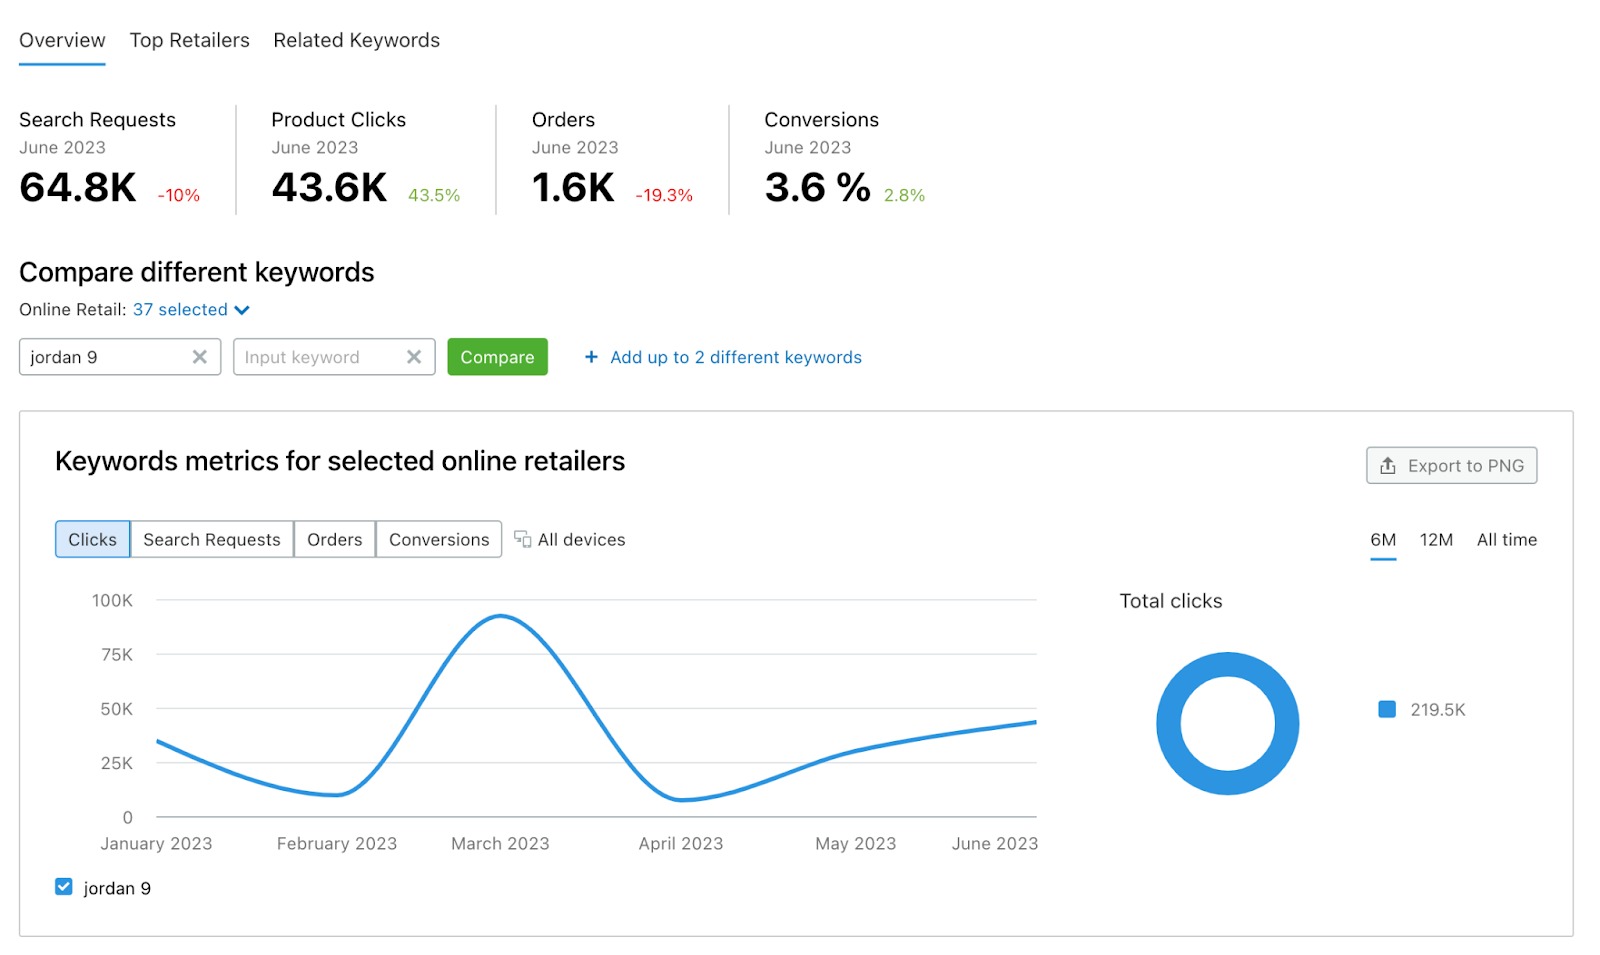Select the Orders metric tab
Screen dimensions: 1600x955
pyautogui.click(x=334, y=539)
